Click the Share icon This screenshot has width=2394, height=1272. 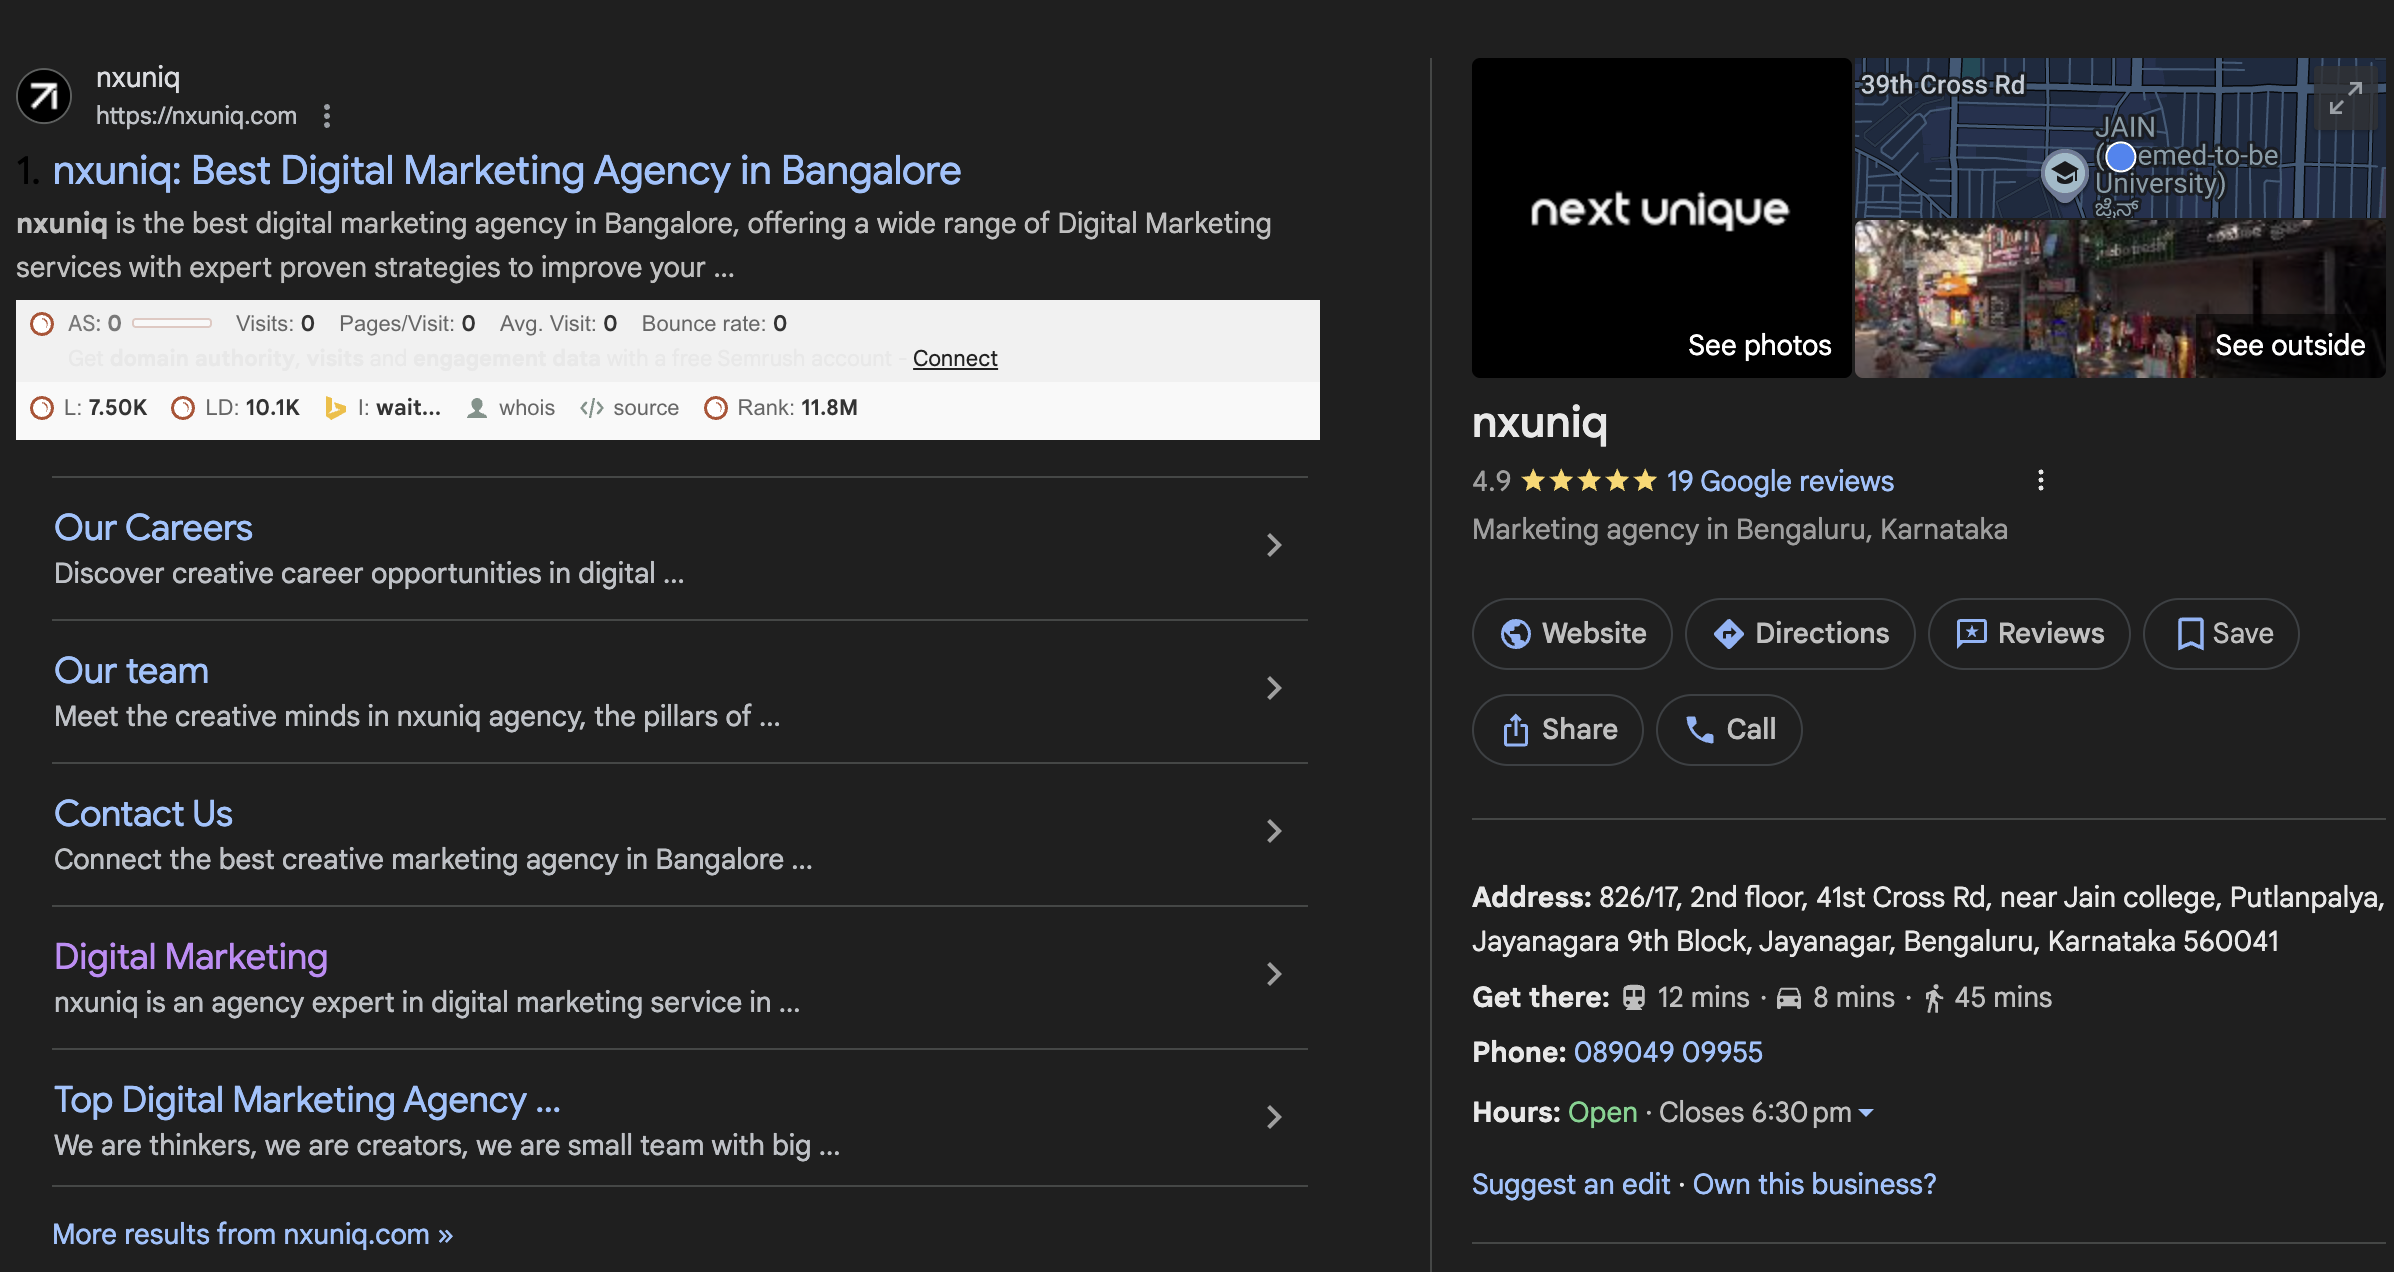coord(1517,729)
